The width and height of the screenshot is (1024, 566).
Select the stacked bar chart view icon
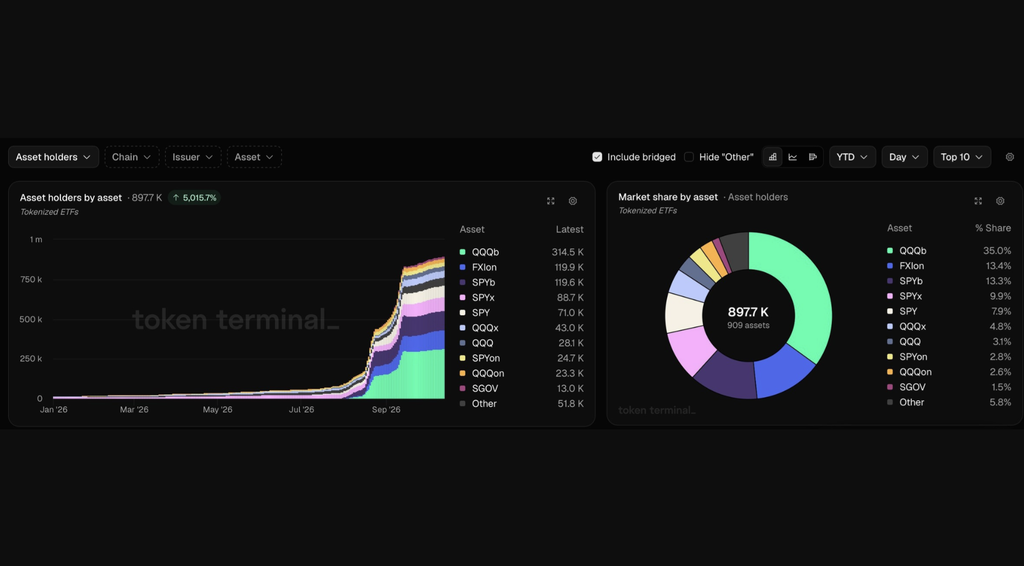pyautogui.click(x=773, y=157)
